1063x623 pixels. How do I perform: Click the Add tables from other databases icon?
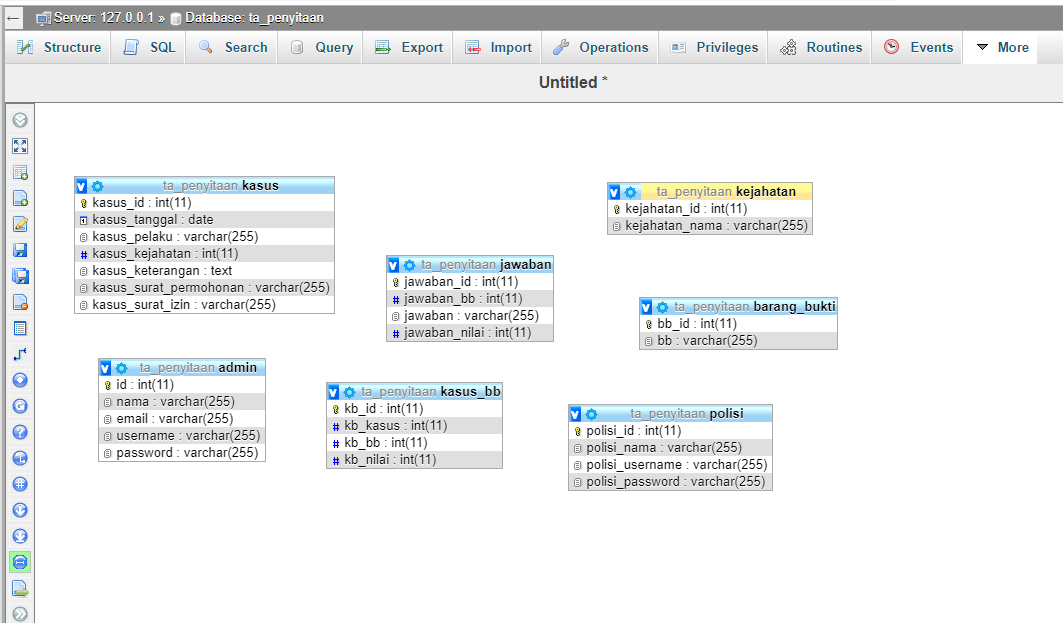[x=20, y=172]
